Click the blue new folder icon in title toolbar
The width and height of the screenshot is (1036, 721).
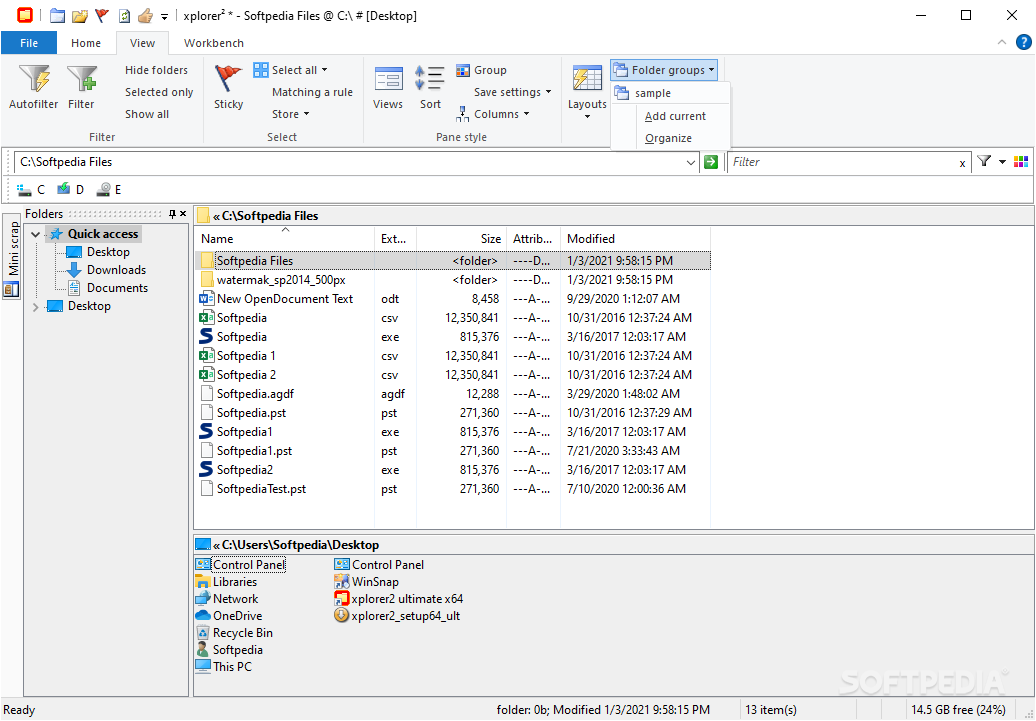[x=57, y=15]
